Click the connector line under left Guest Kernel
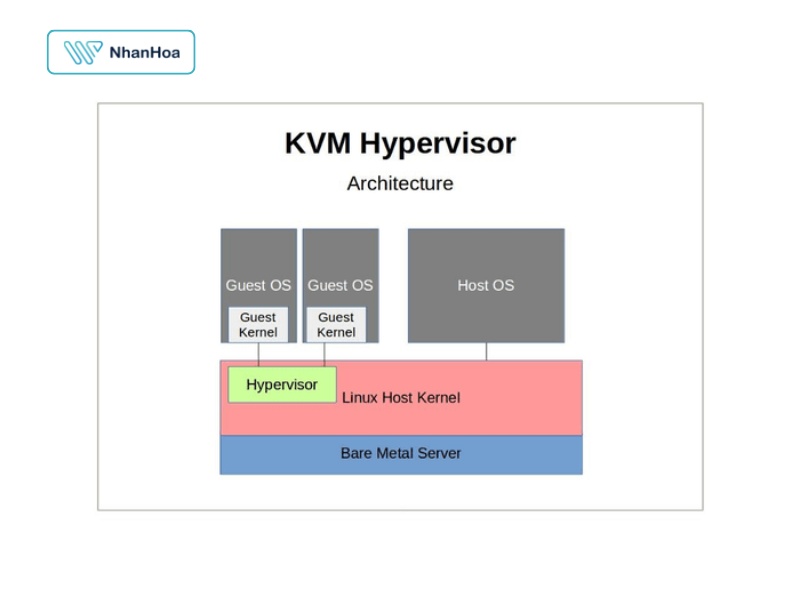Image resolution: width=800 pixels, height=600 pixels. coord(259,354)
